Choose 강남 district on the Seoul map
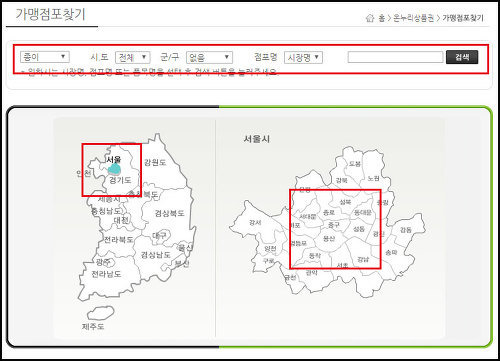The height and width of the screenshot is (361, 500). pyautogui.click(x=363, y=259)
